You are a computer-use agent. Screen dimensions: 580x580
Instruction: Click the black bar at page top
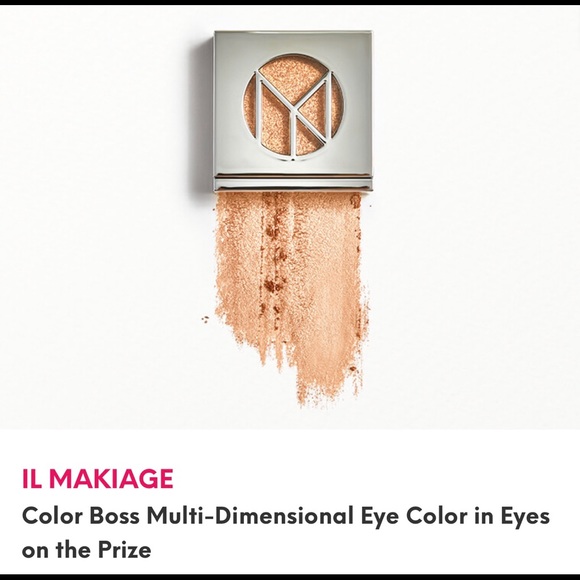pos(290,2)
